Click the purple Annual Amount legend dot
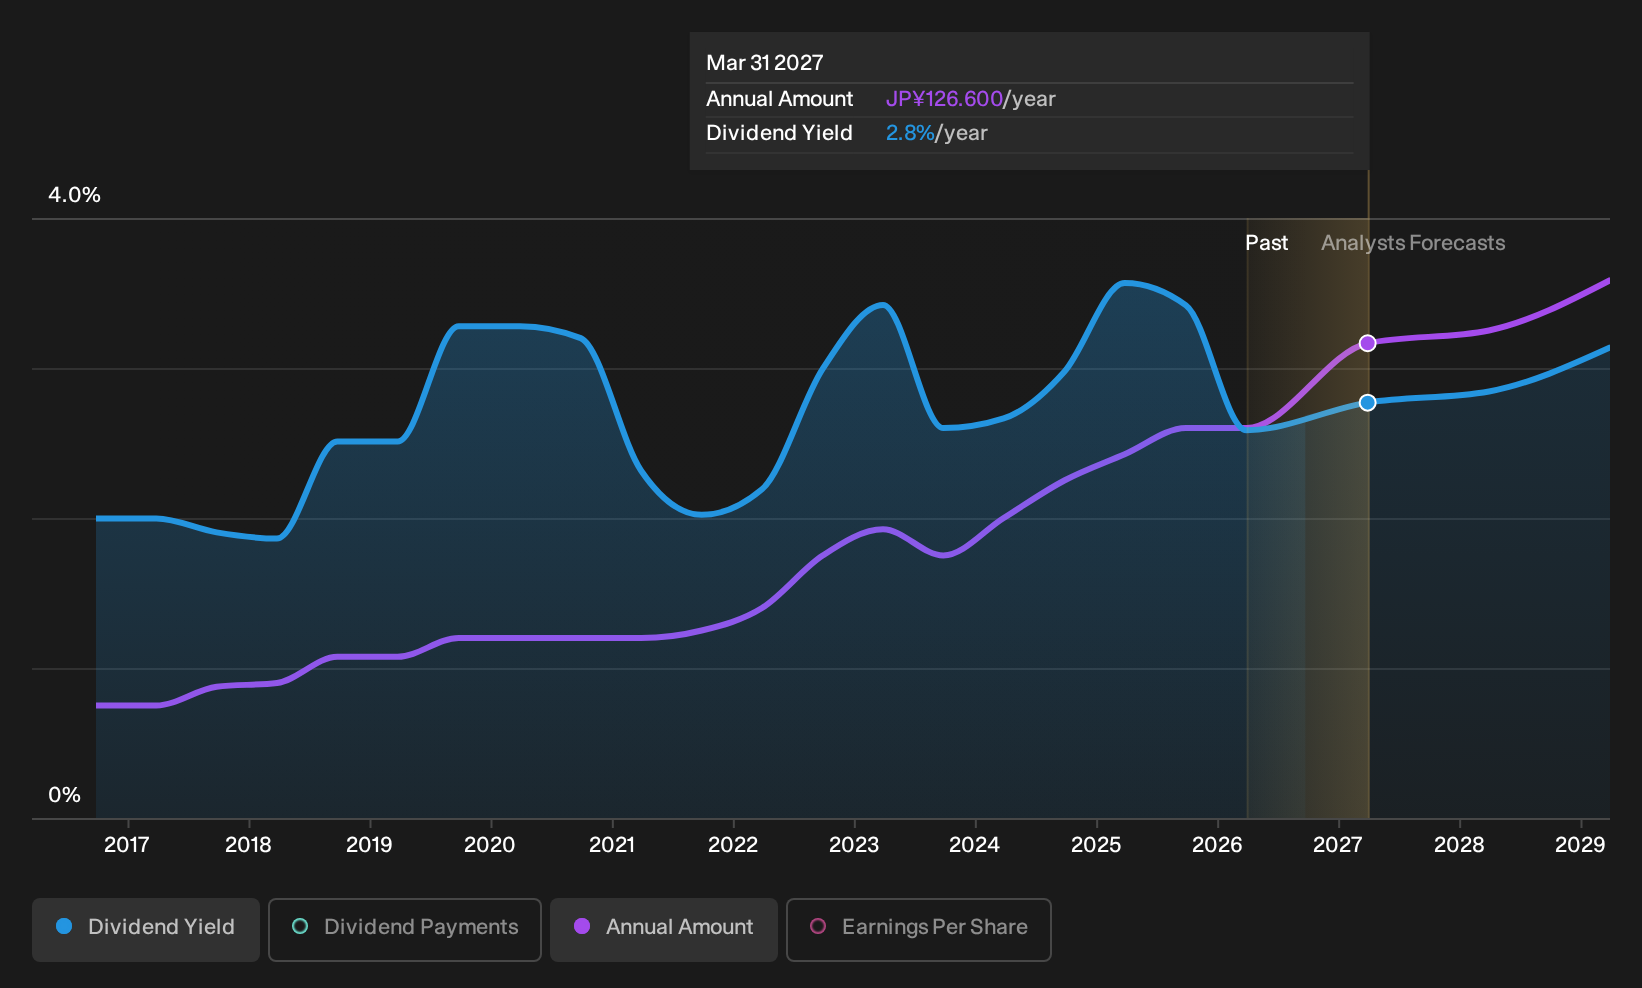The height and width of the screenshot is (988, 1642). coord(582,927)
